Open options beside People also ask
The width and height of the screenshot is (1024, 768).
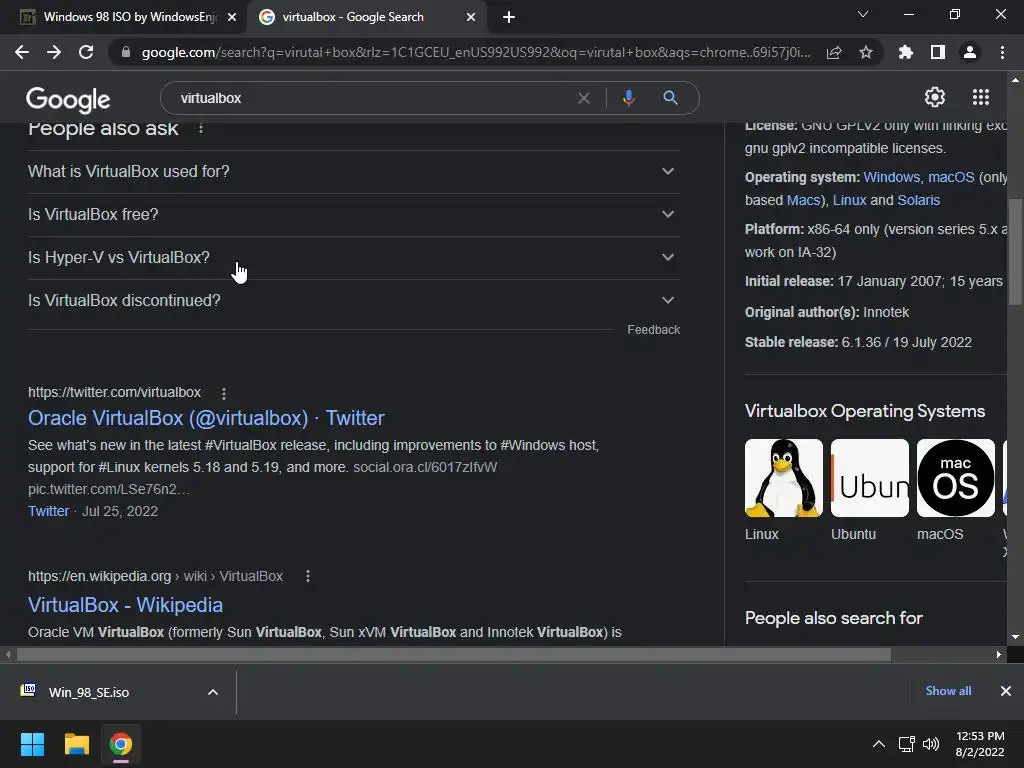[x=201, y=128]
